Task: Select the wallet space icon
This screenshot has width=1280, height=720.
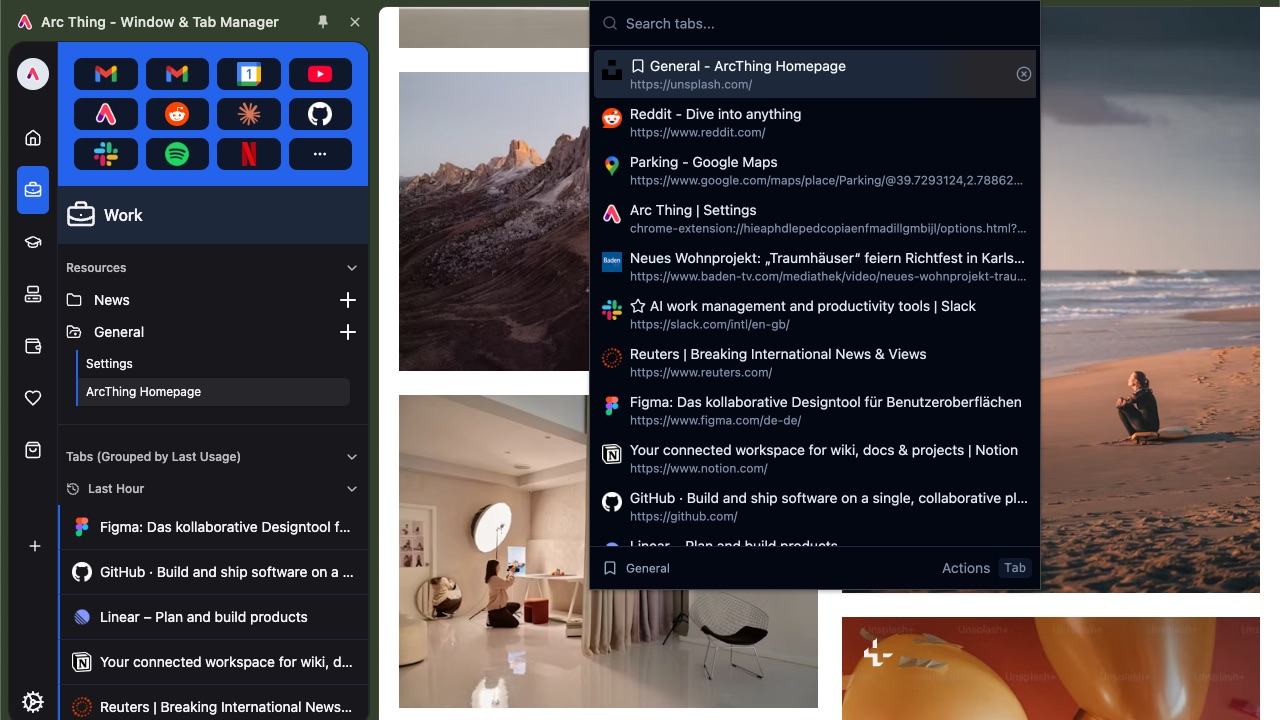Action: click(x=33, y=346)
